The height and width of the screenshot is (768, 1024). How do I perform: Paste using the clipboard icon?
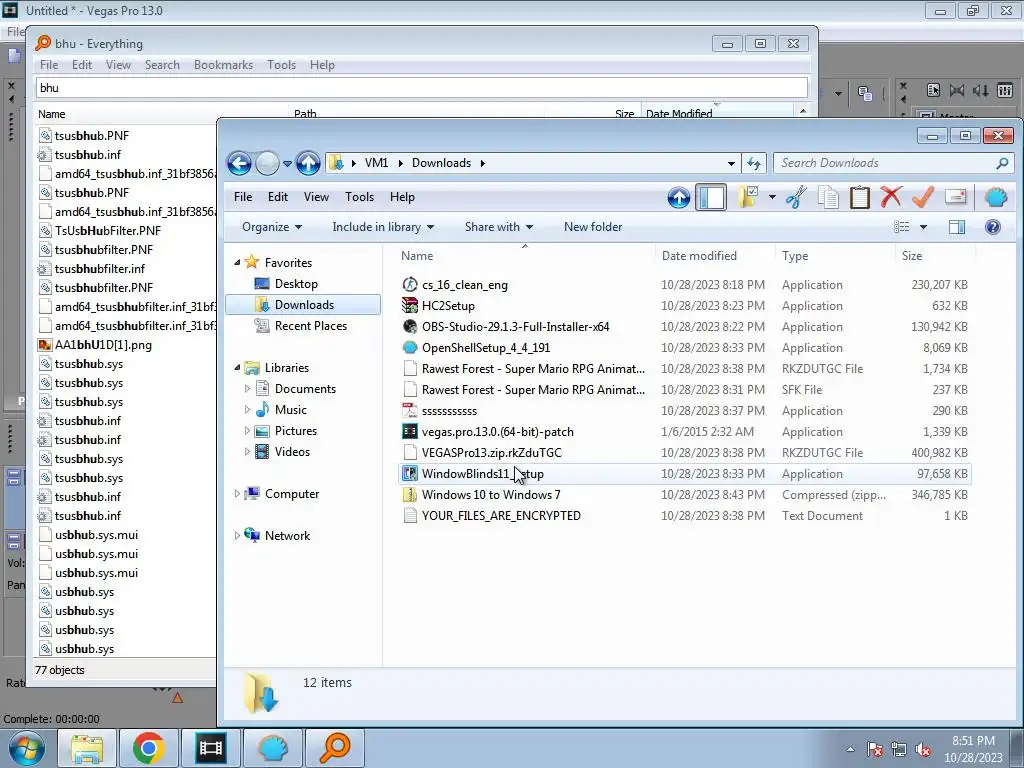pos(859,197)
